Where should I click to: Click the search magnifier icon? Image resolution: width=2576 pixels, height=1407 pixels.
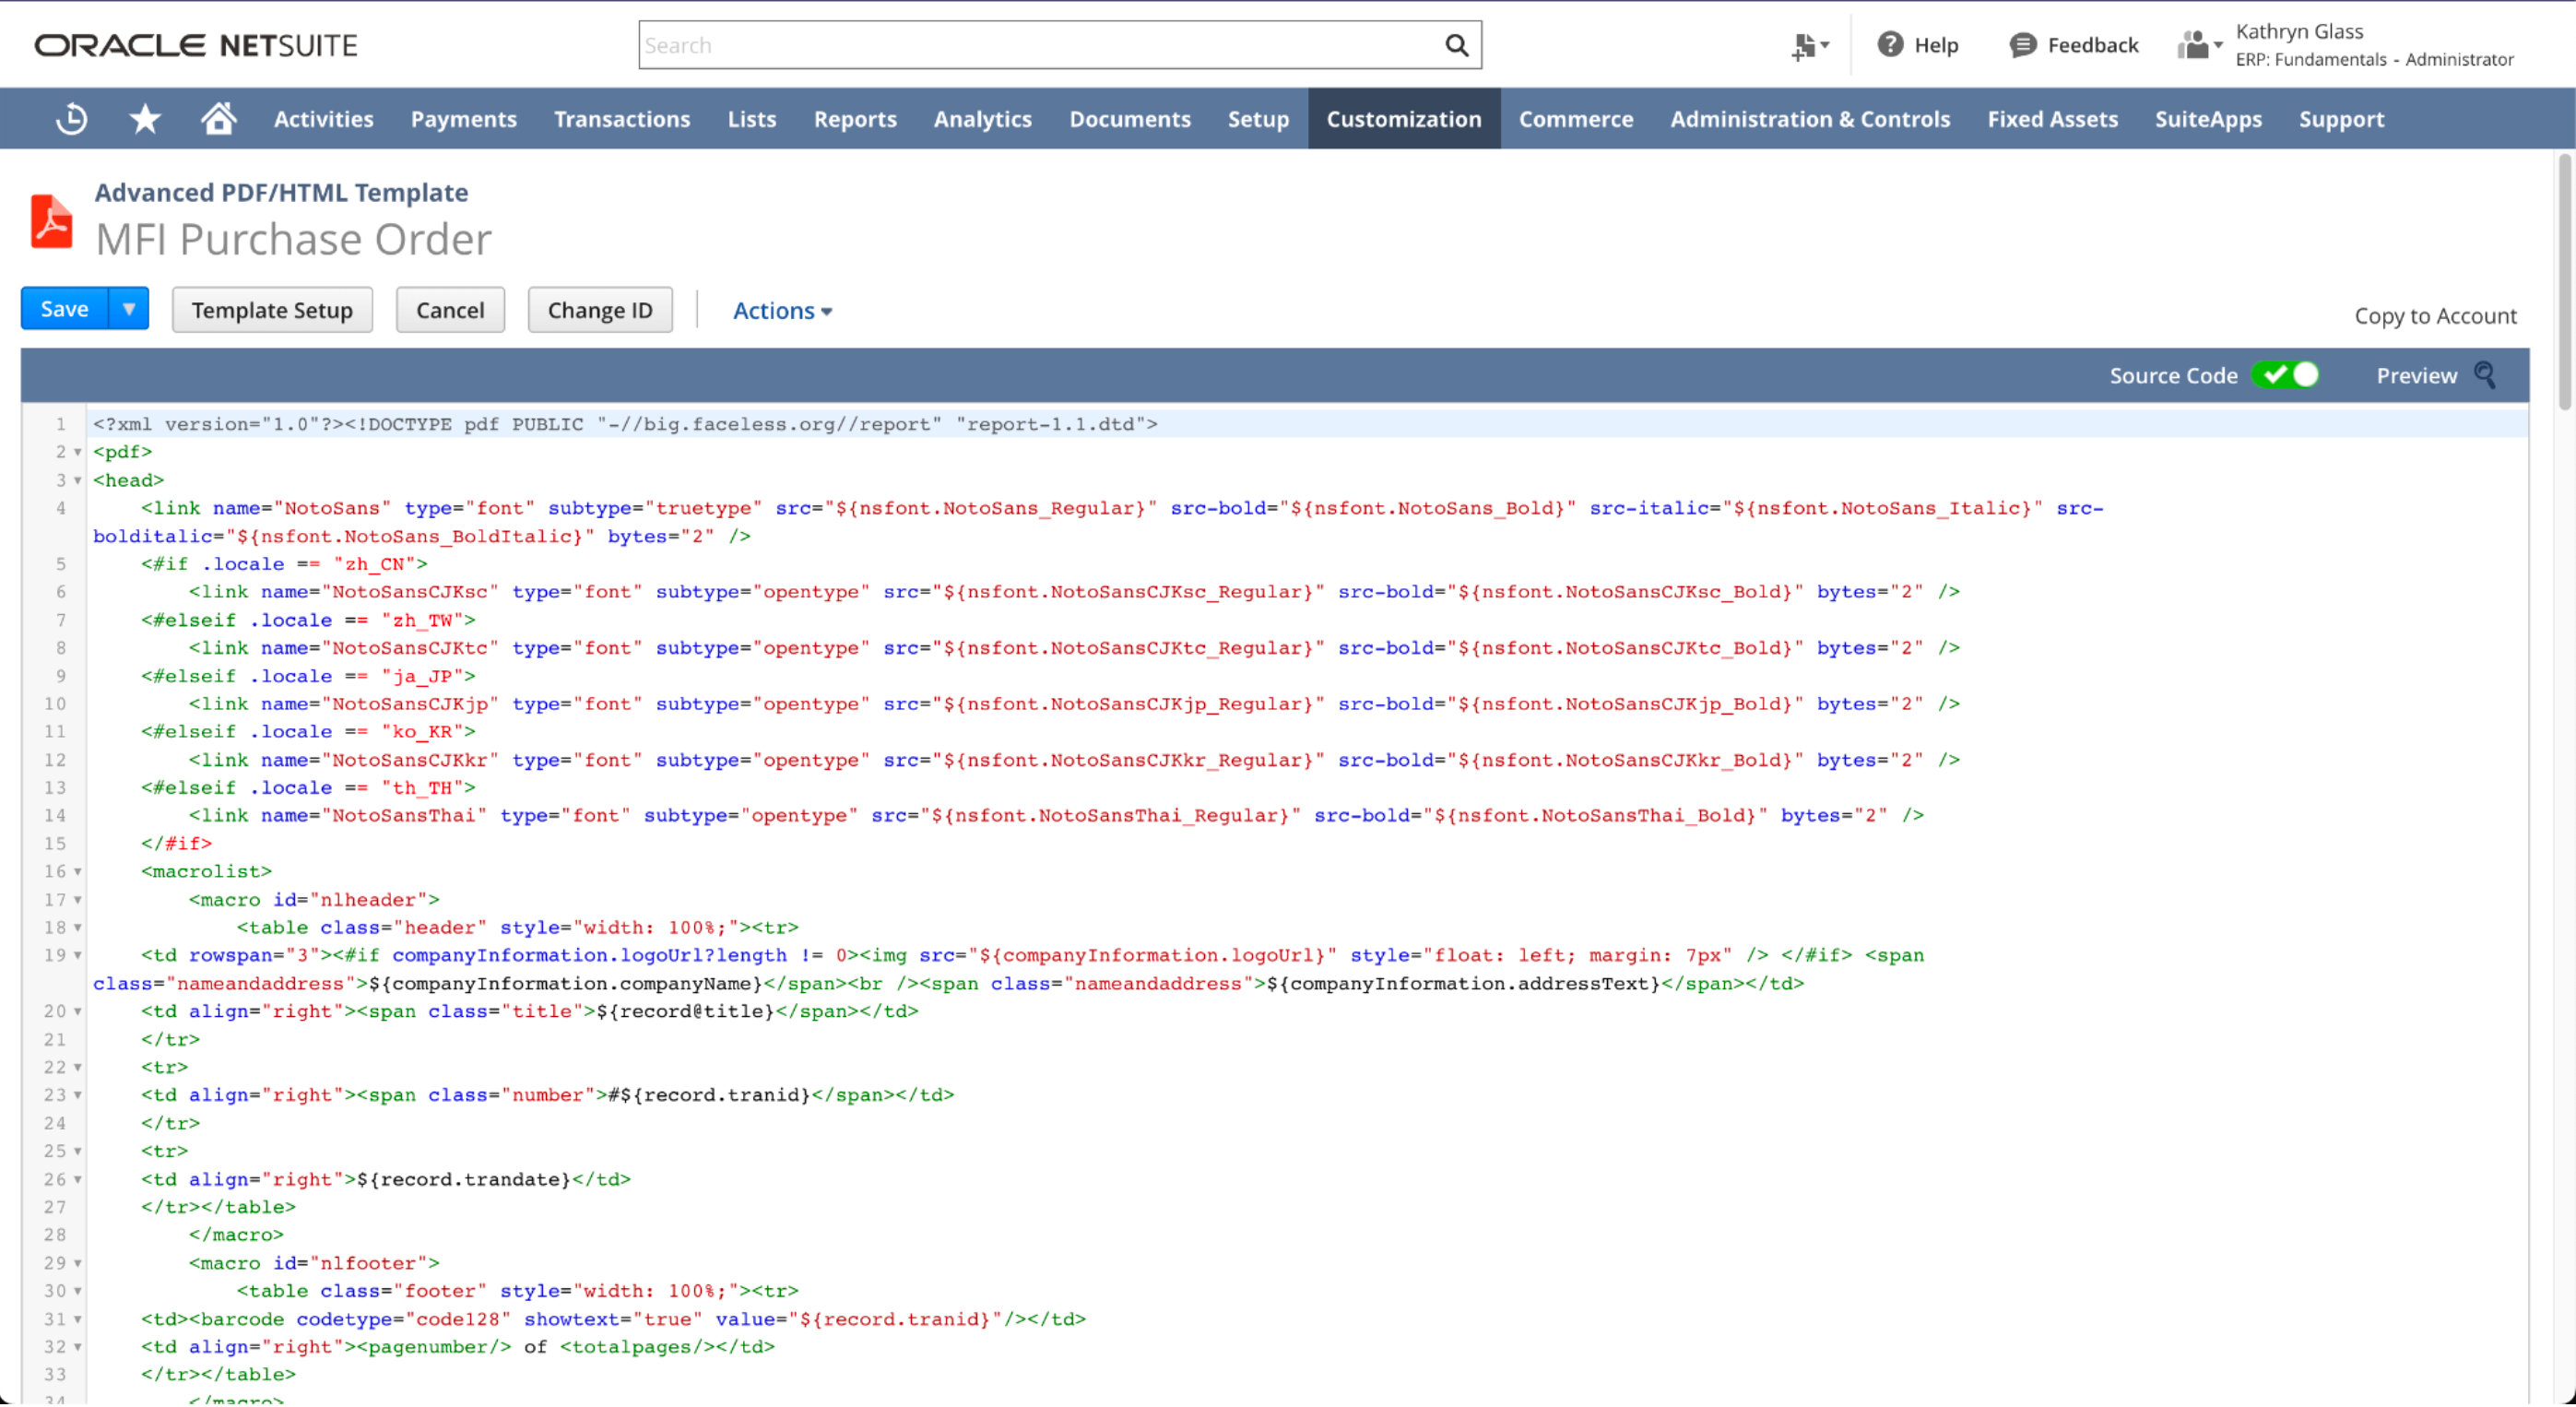1456,45
